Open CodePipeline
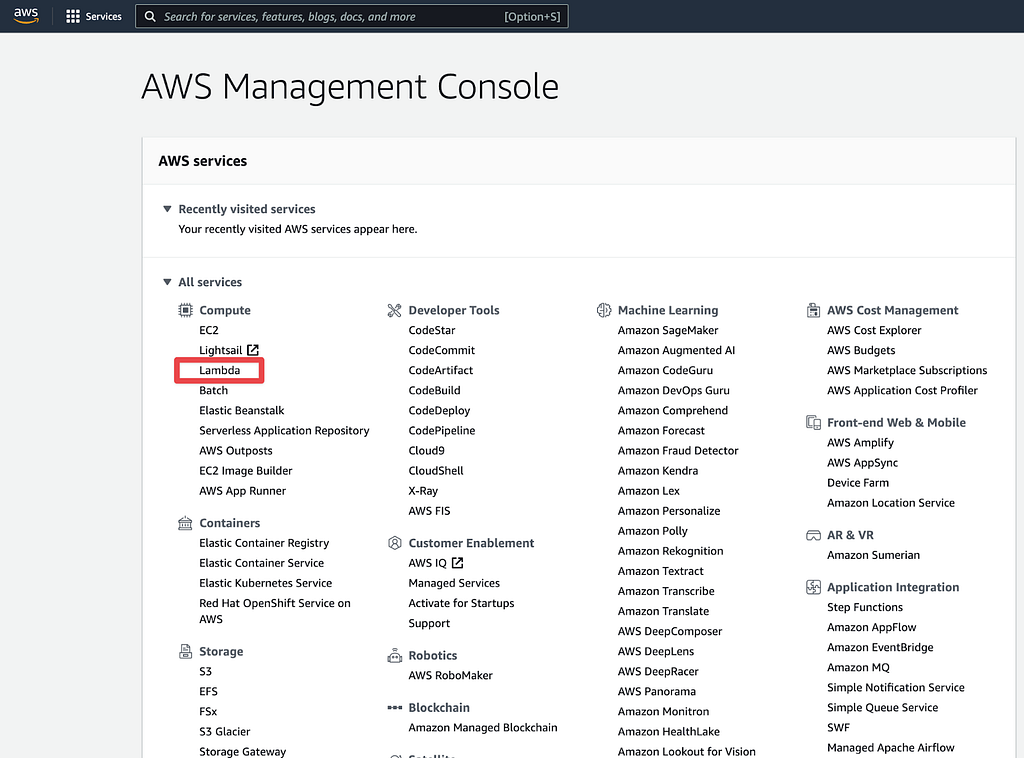 [441, 431]
